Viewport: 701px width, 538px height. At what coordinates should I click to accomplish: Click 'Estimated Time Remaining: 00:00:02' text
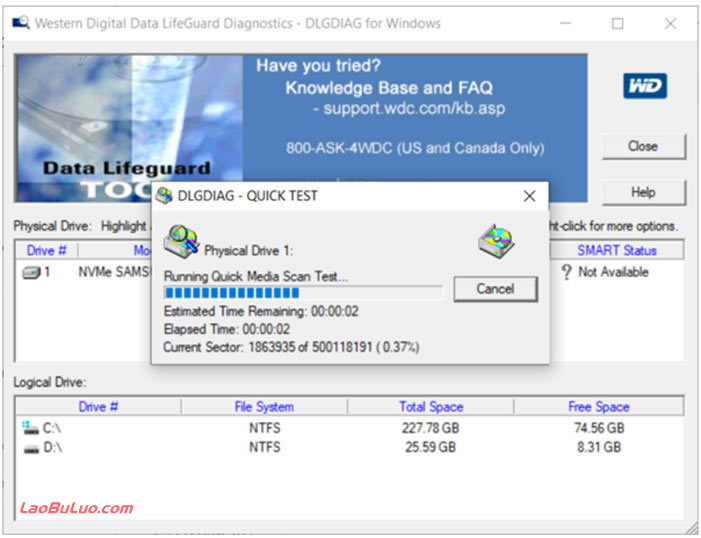pyautogui.click(x=261, y=311)
